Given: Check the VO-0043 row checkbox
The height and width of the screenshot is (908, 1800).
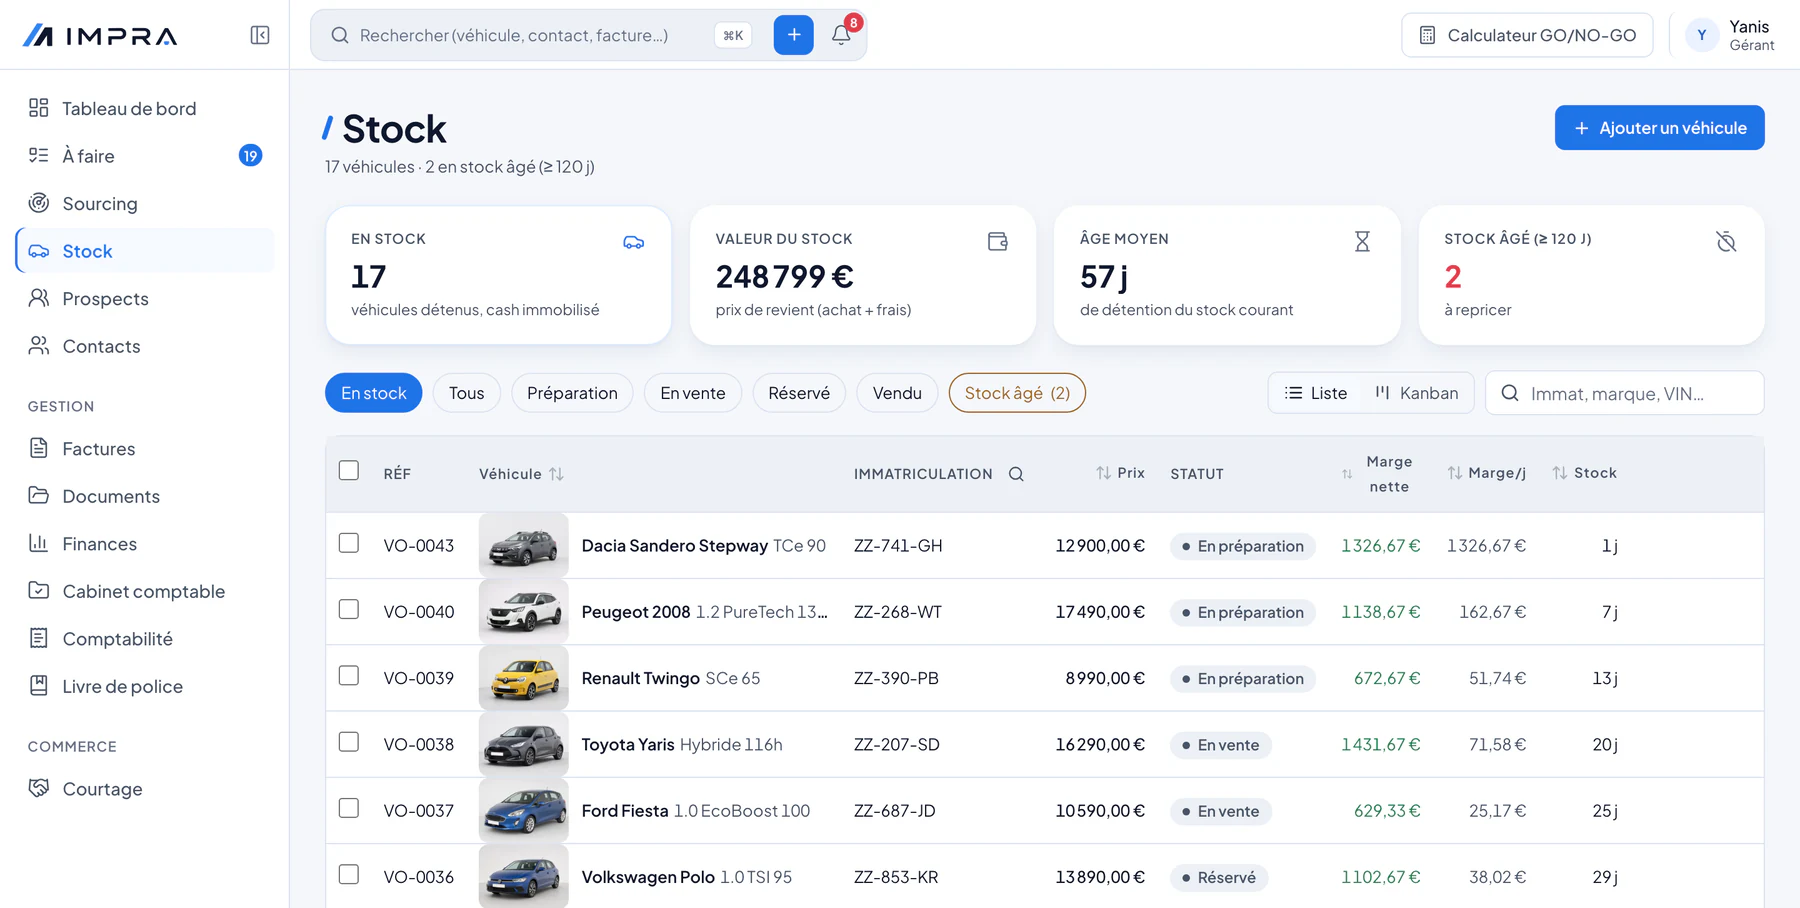Looking at the screenshot, I should (349, 543).
